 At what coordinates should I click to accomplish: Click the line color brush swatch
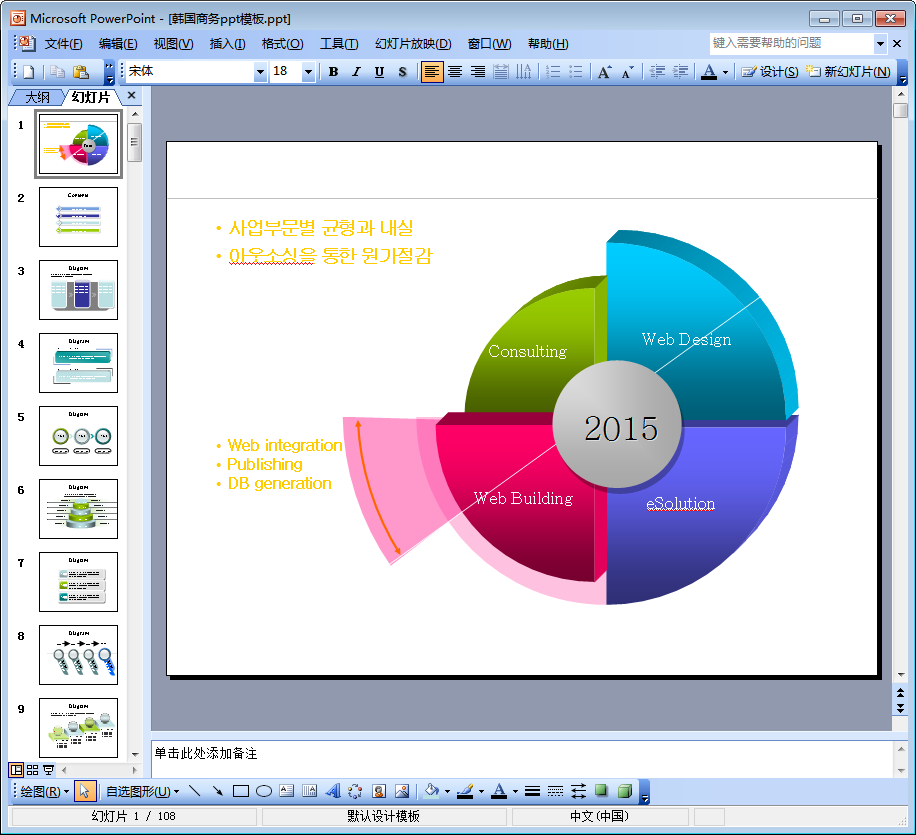click(x=466, y=791)
